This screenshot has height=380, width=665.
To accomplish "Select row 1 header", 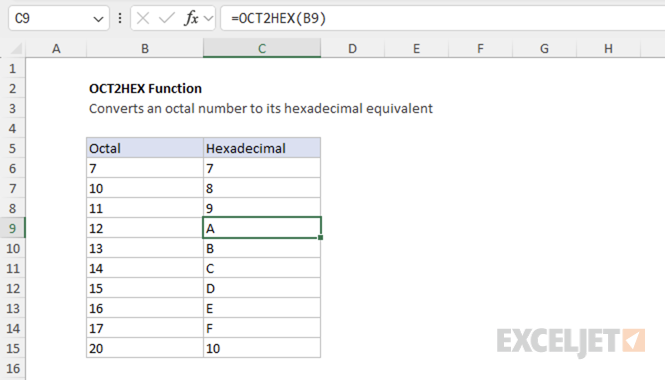I will 13,68.
